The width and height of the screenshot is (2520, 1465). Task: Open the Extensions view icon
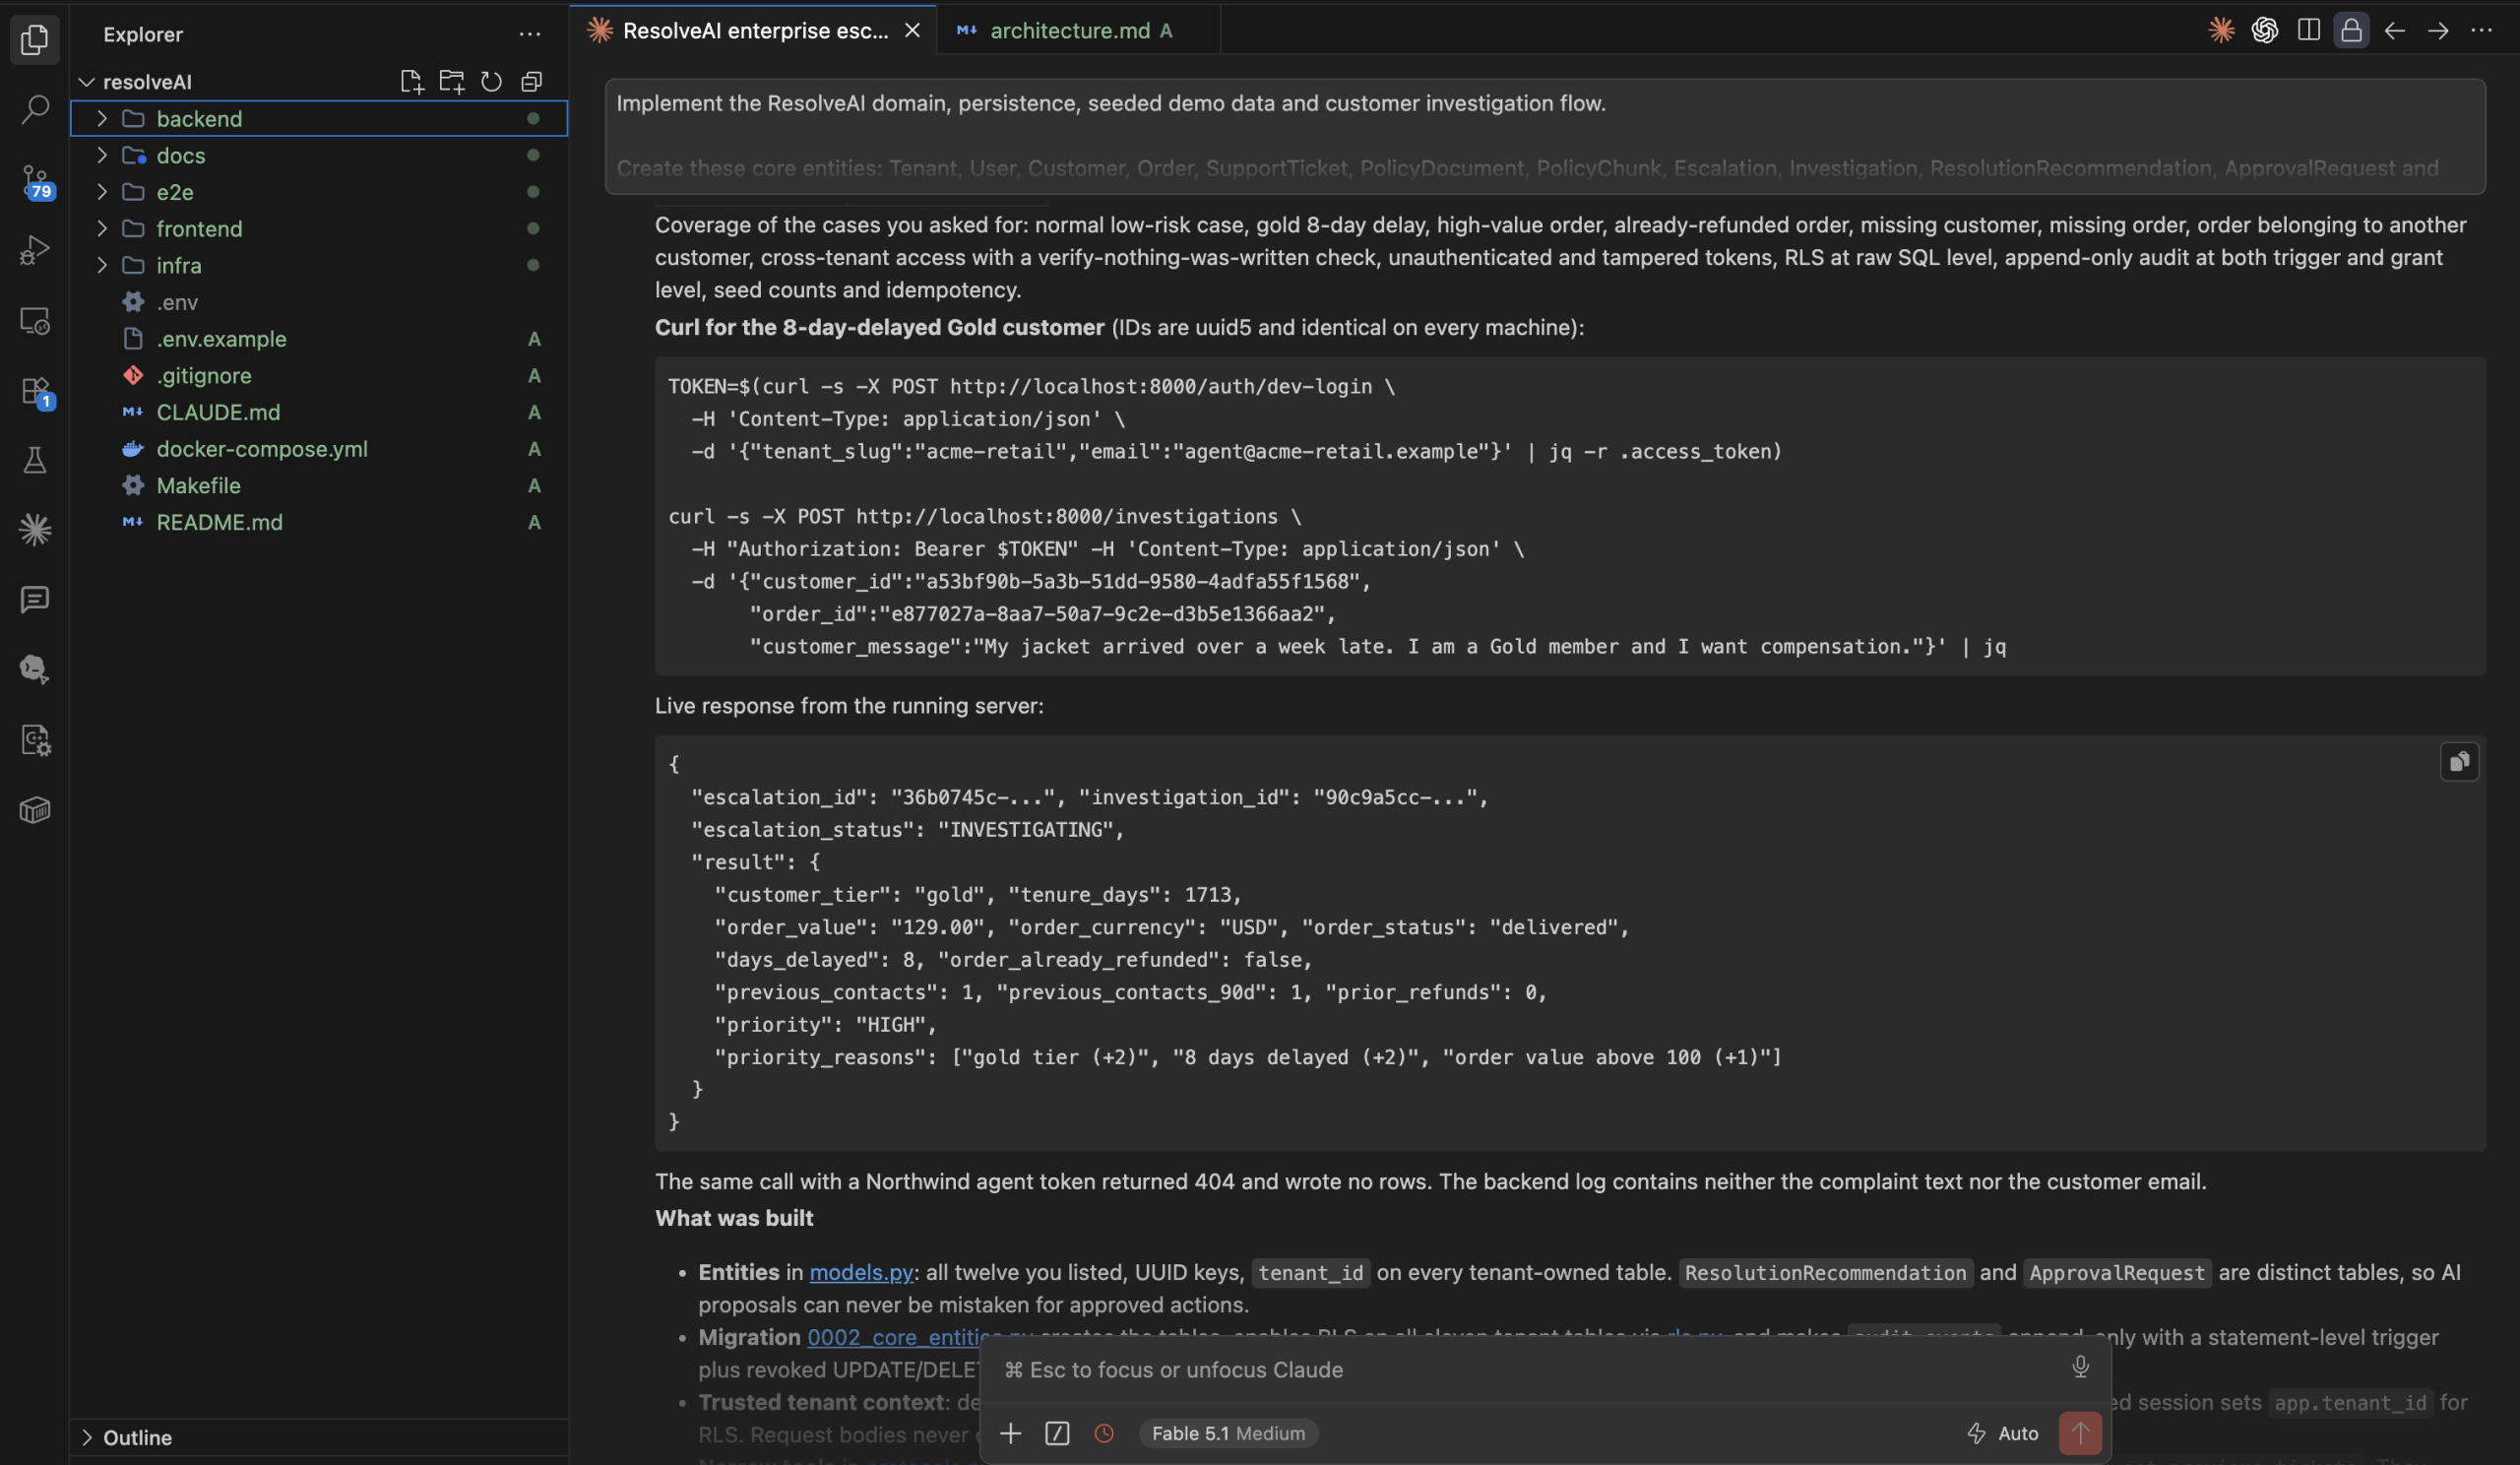tap(35, 392)
